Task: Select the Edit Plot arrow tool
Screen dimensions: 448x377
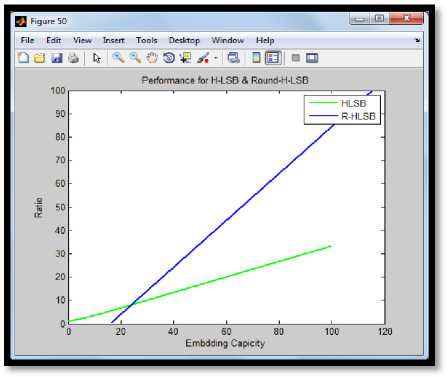Action: 97,58
